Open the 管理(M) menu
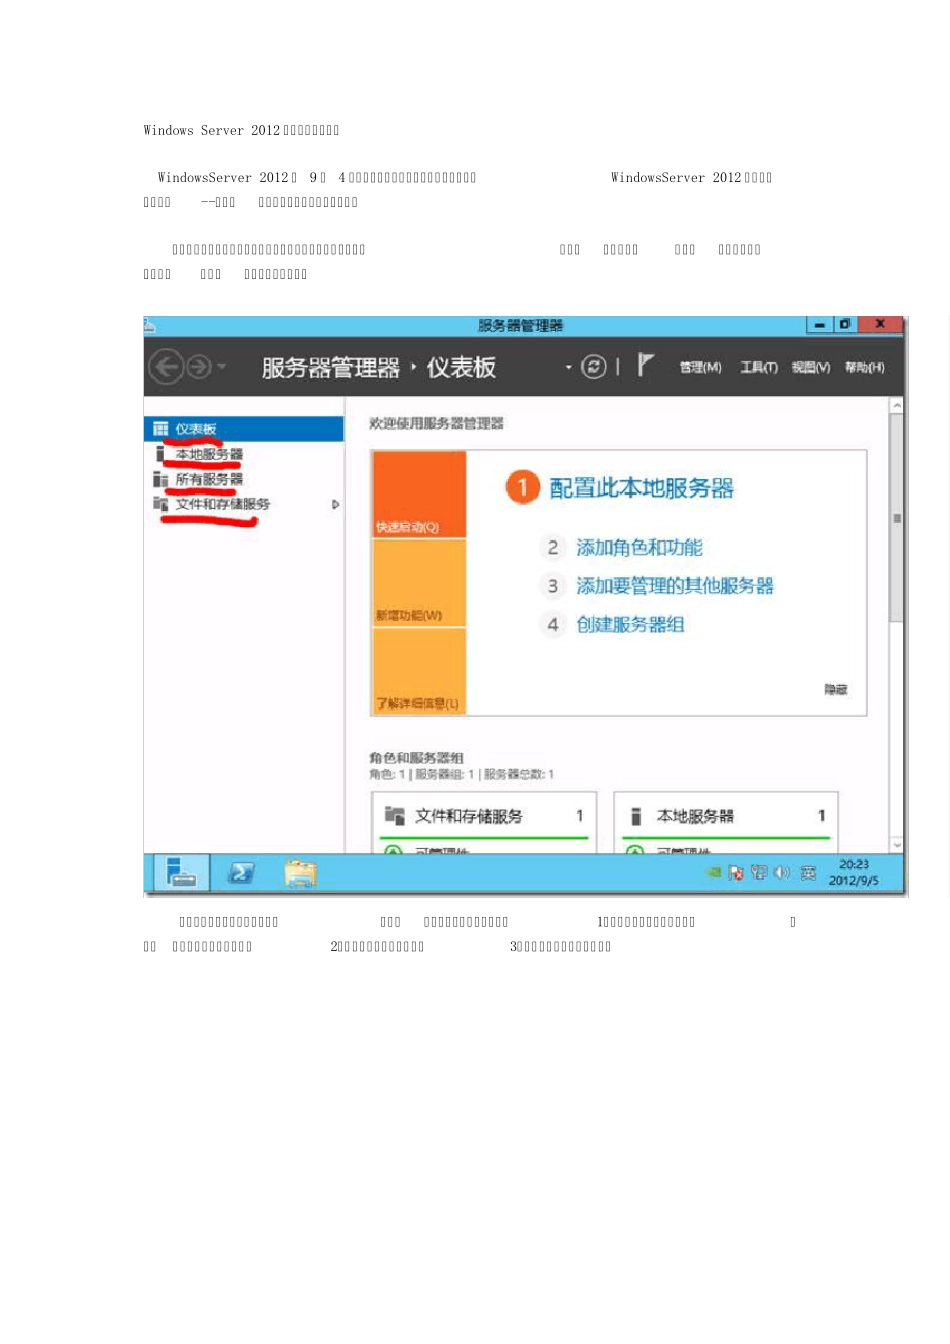This screenshot has width=950, height=1344. point(700,367)
